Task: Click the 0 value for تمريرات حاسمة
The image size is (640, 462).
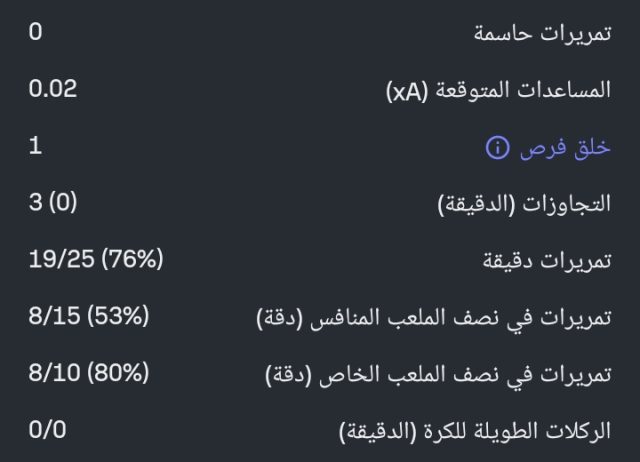Action: tap(36, 32)
